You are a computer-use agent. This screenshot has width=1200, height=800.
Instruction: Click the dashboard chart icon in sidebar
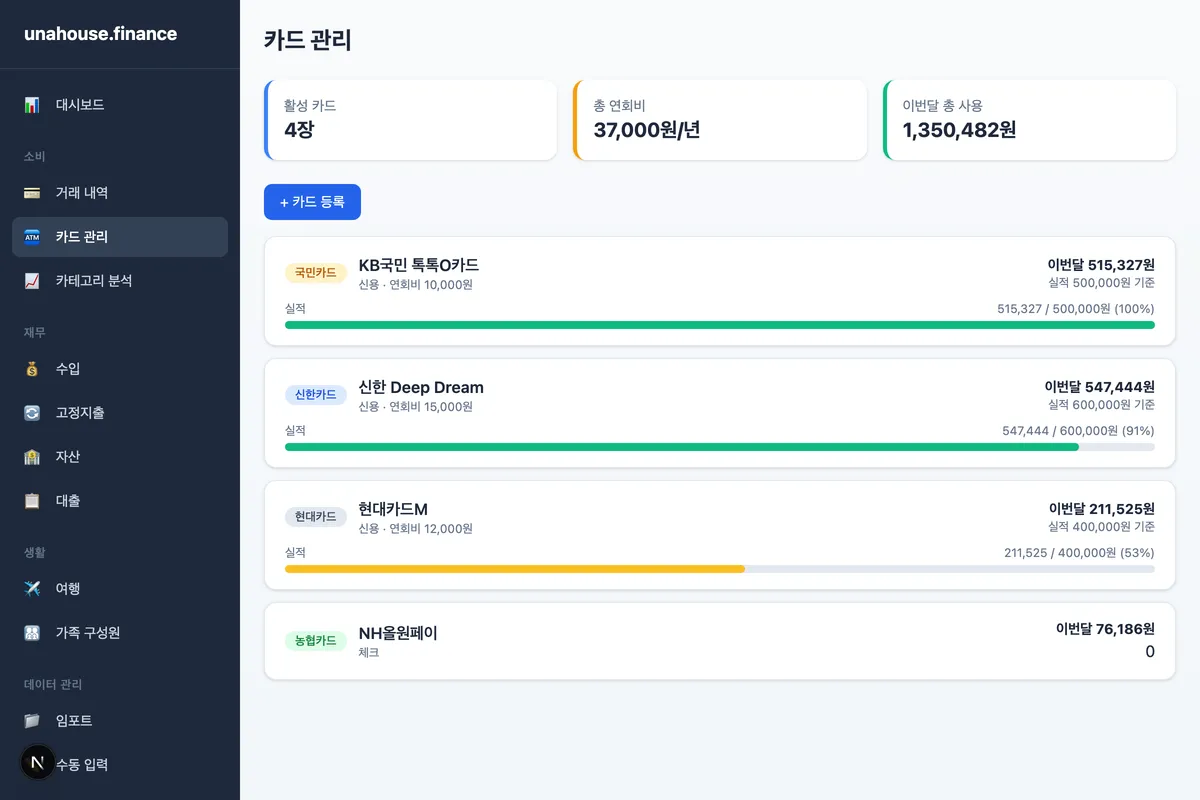click(x=32, y=105)
